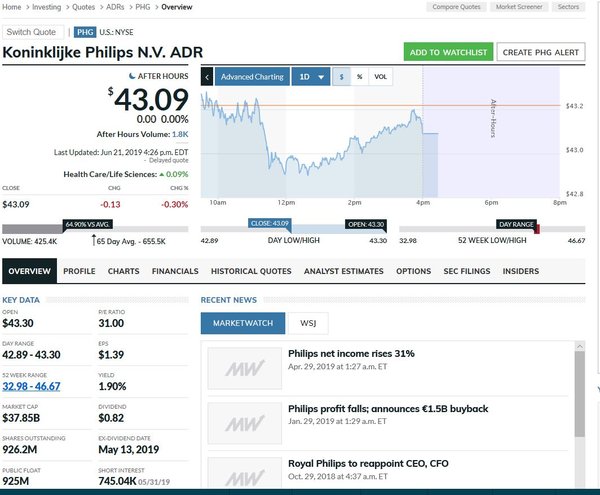600x495 pixels.
Task: Click the PHG ticker badge
Action: (86, 33)
